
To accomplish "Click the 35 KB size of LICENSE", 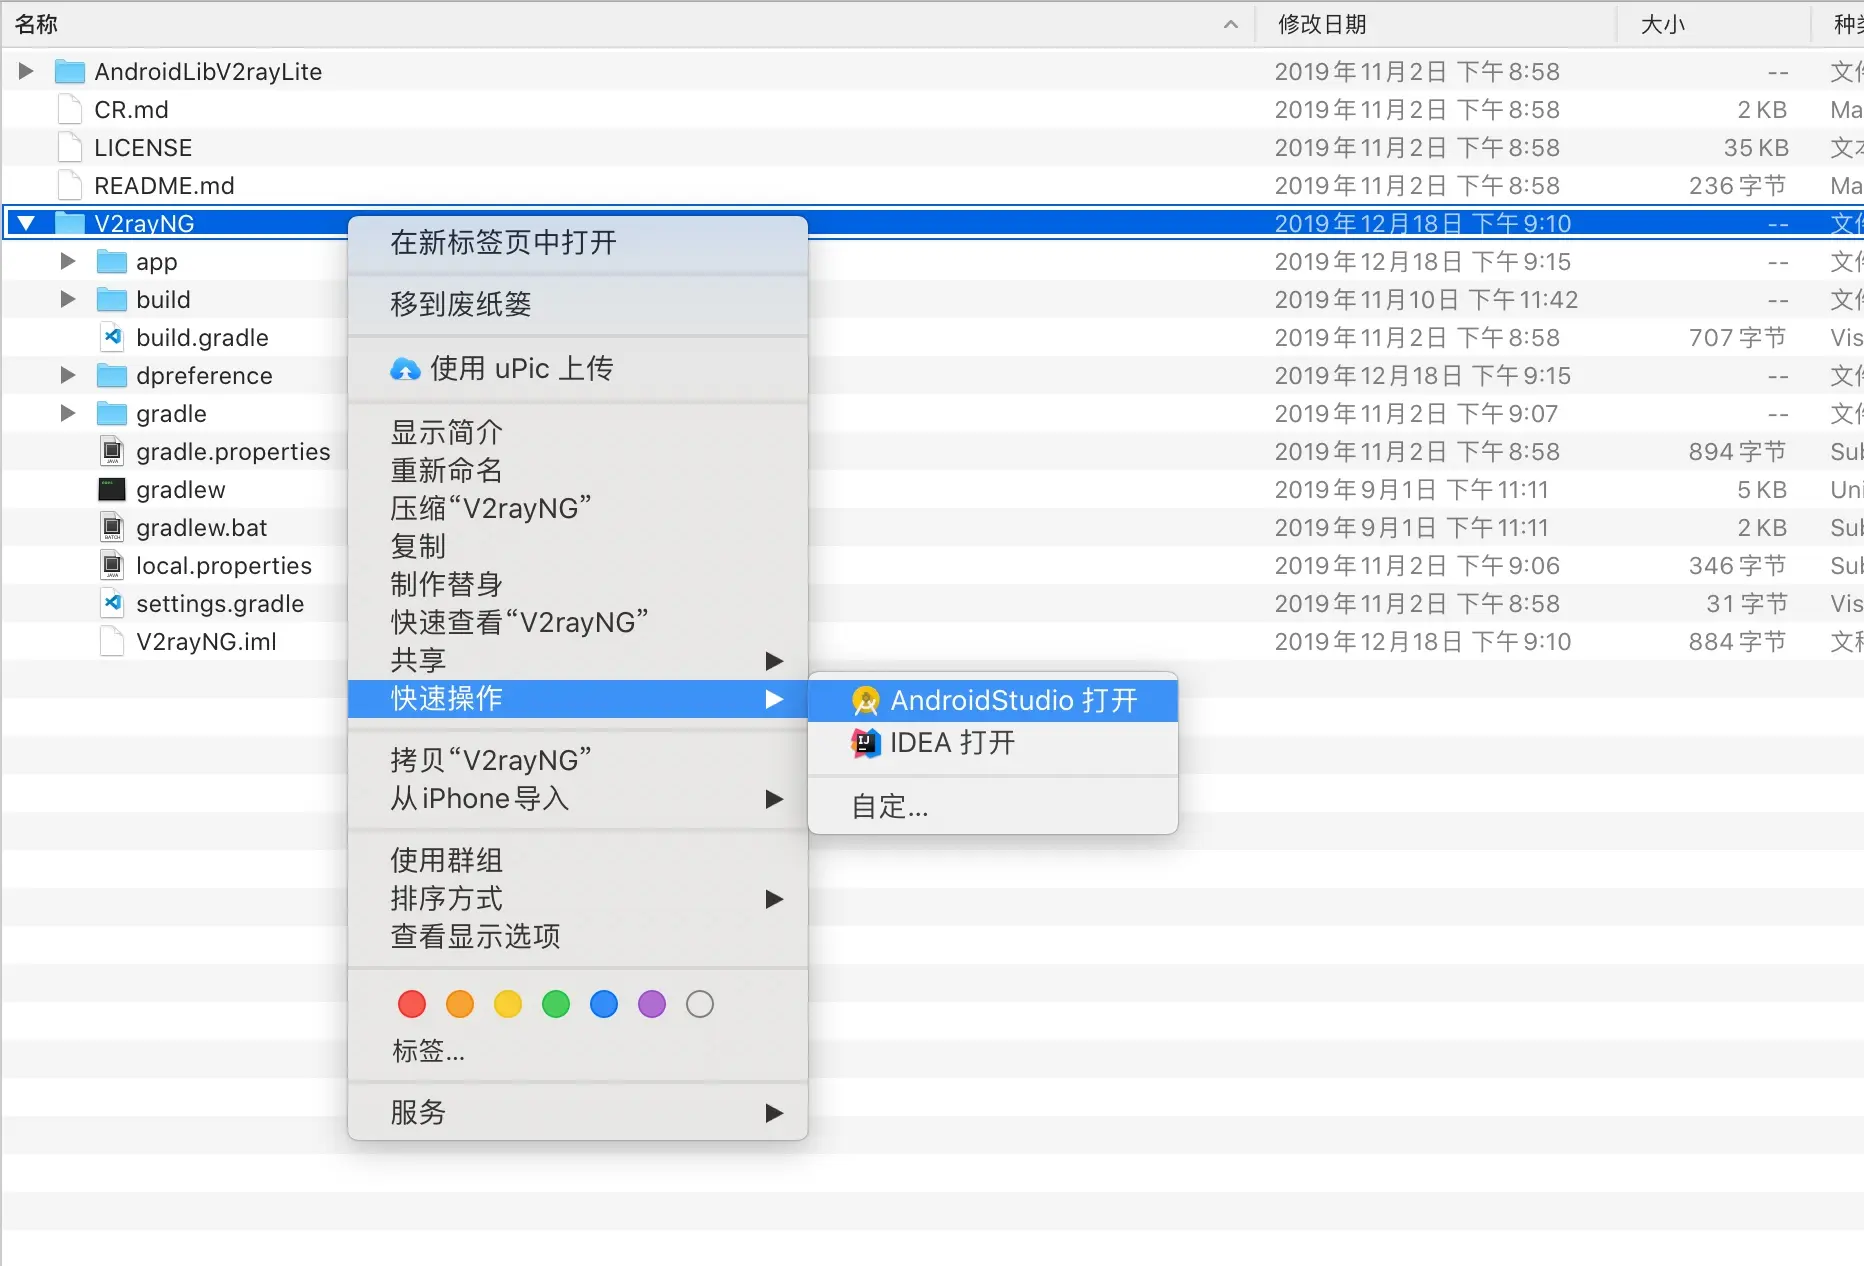I will click(x=1756, y=148).
